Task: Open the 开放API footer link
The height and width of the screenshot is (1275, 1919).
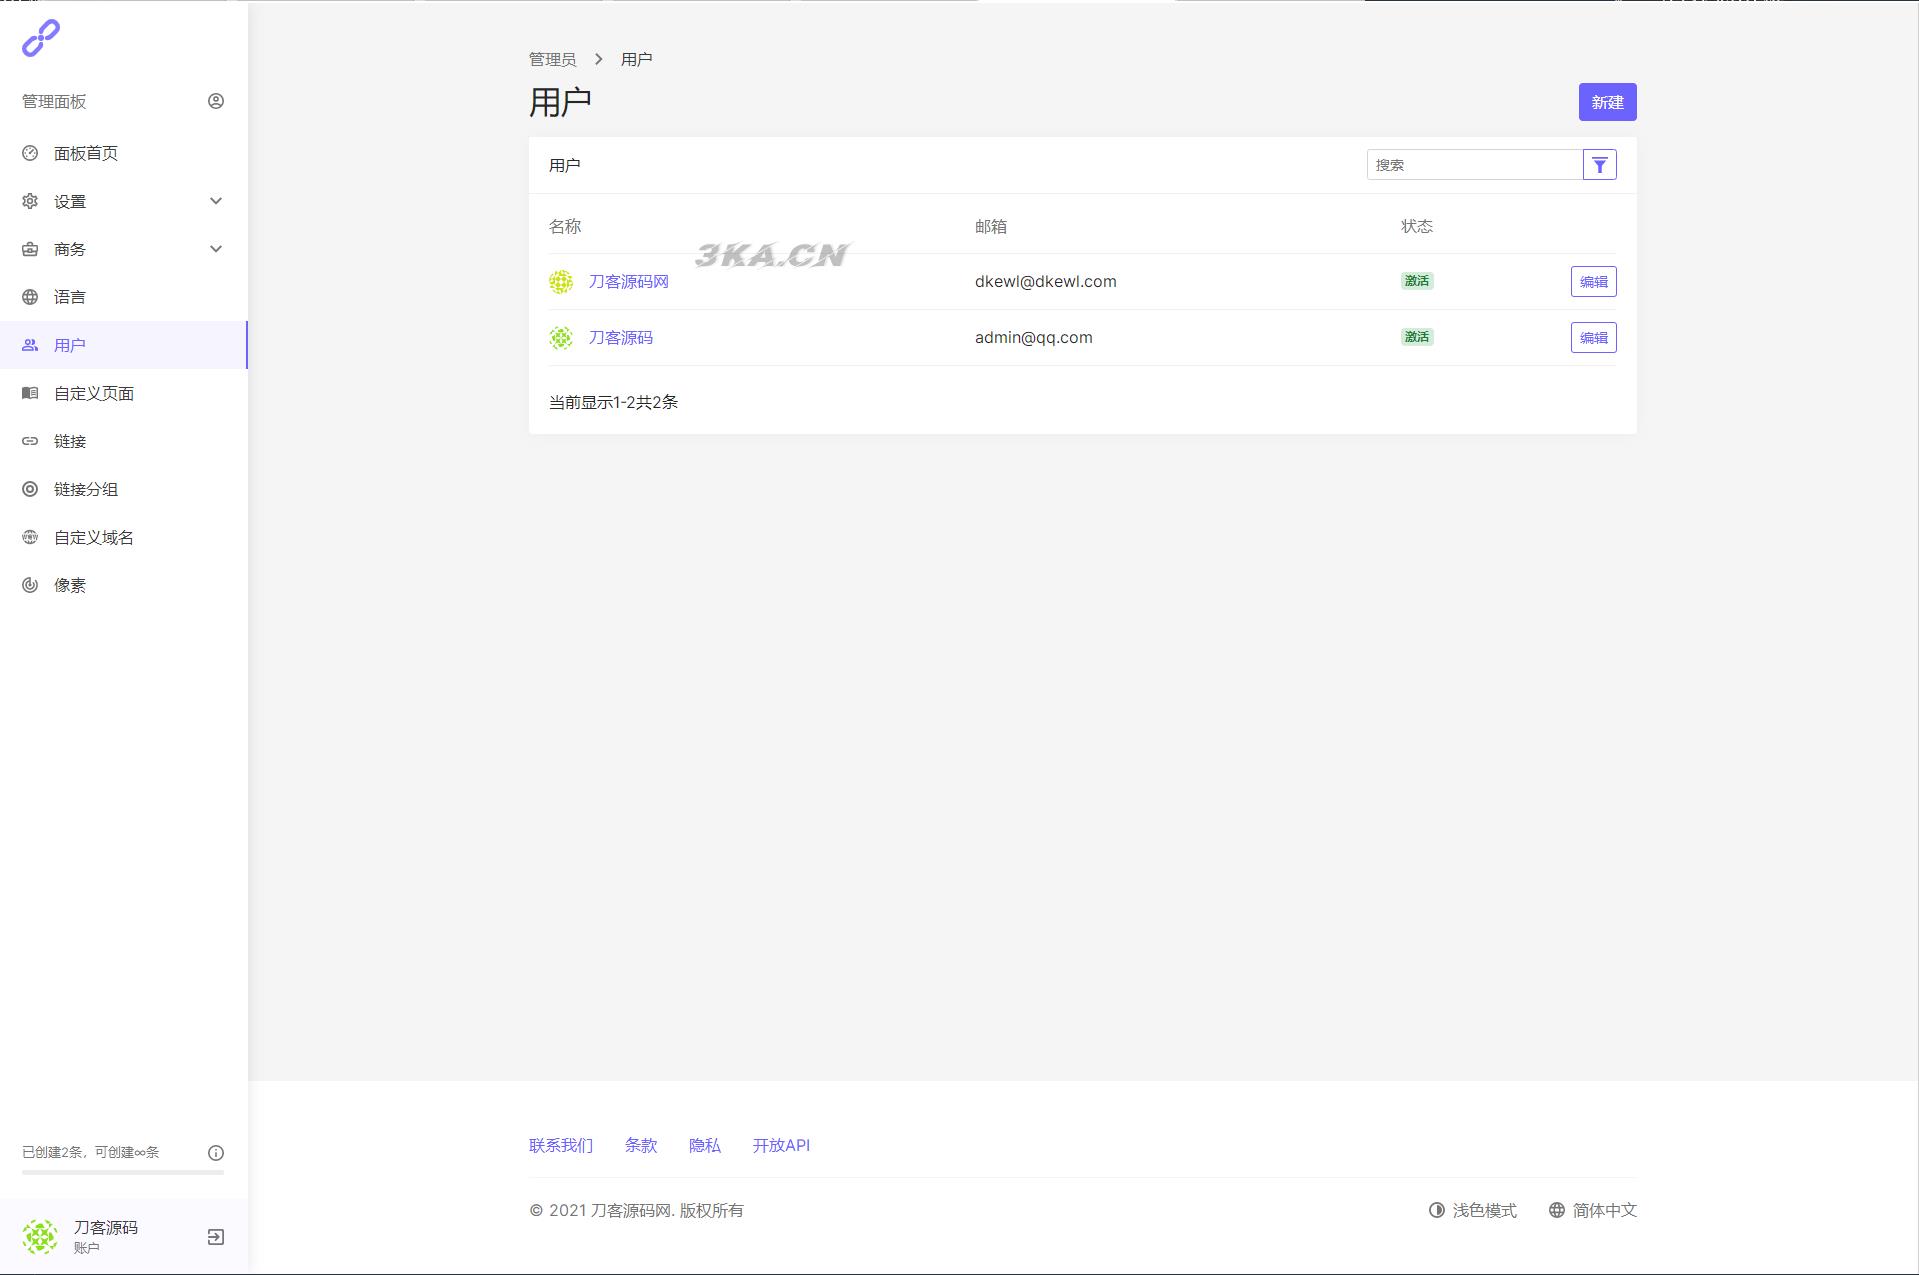Action: tap(781, 1145)
